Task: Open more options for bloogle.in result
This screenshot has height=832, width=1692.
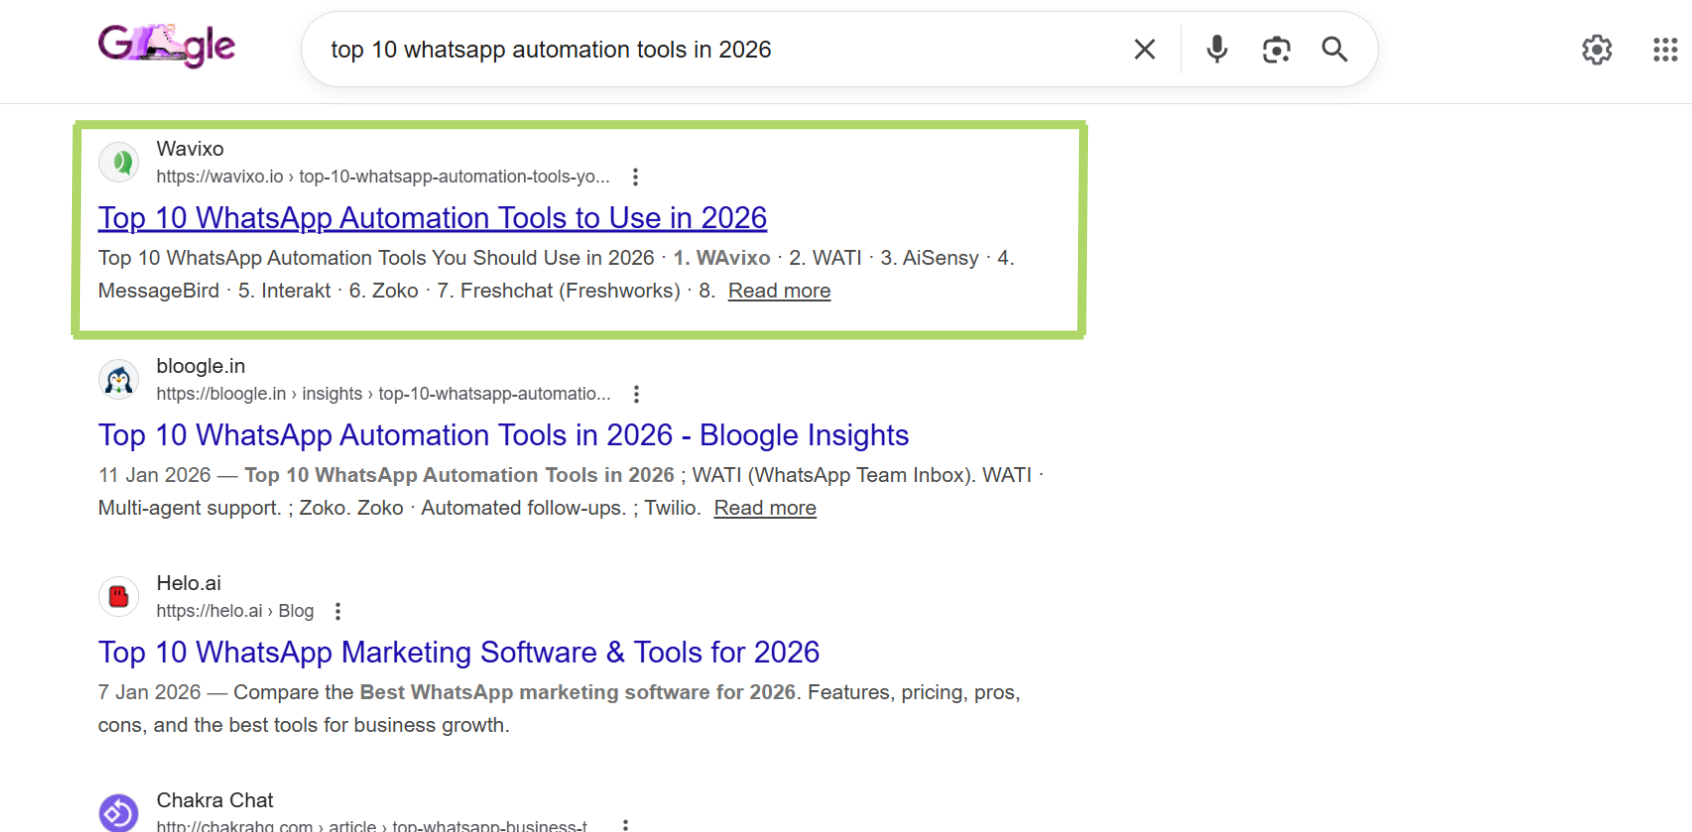Action: coord(636,394)
